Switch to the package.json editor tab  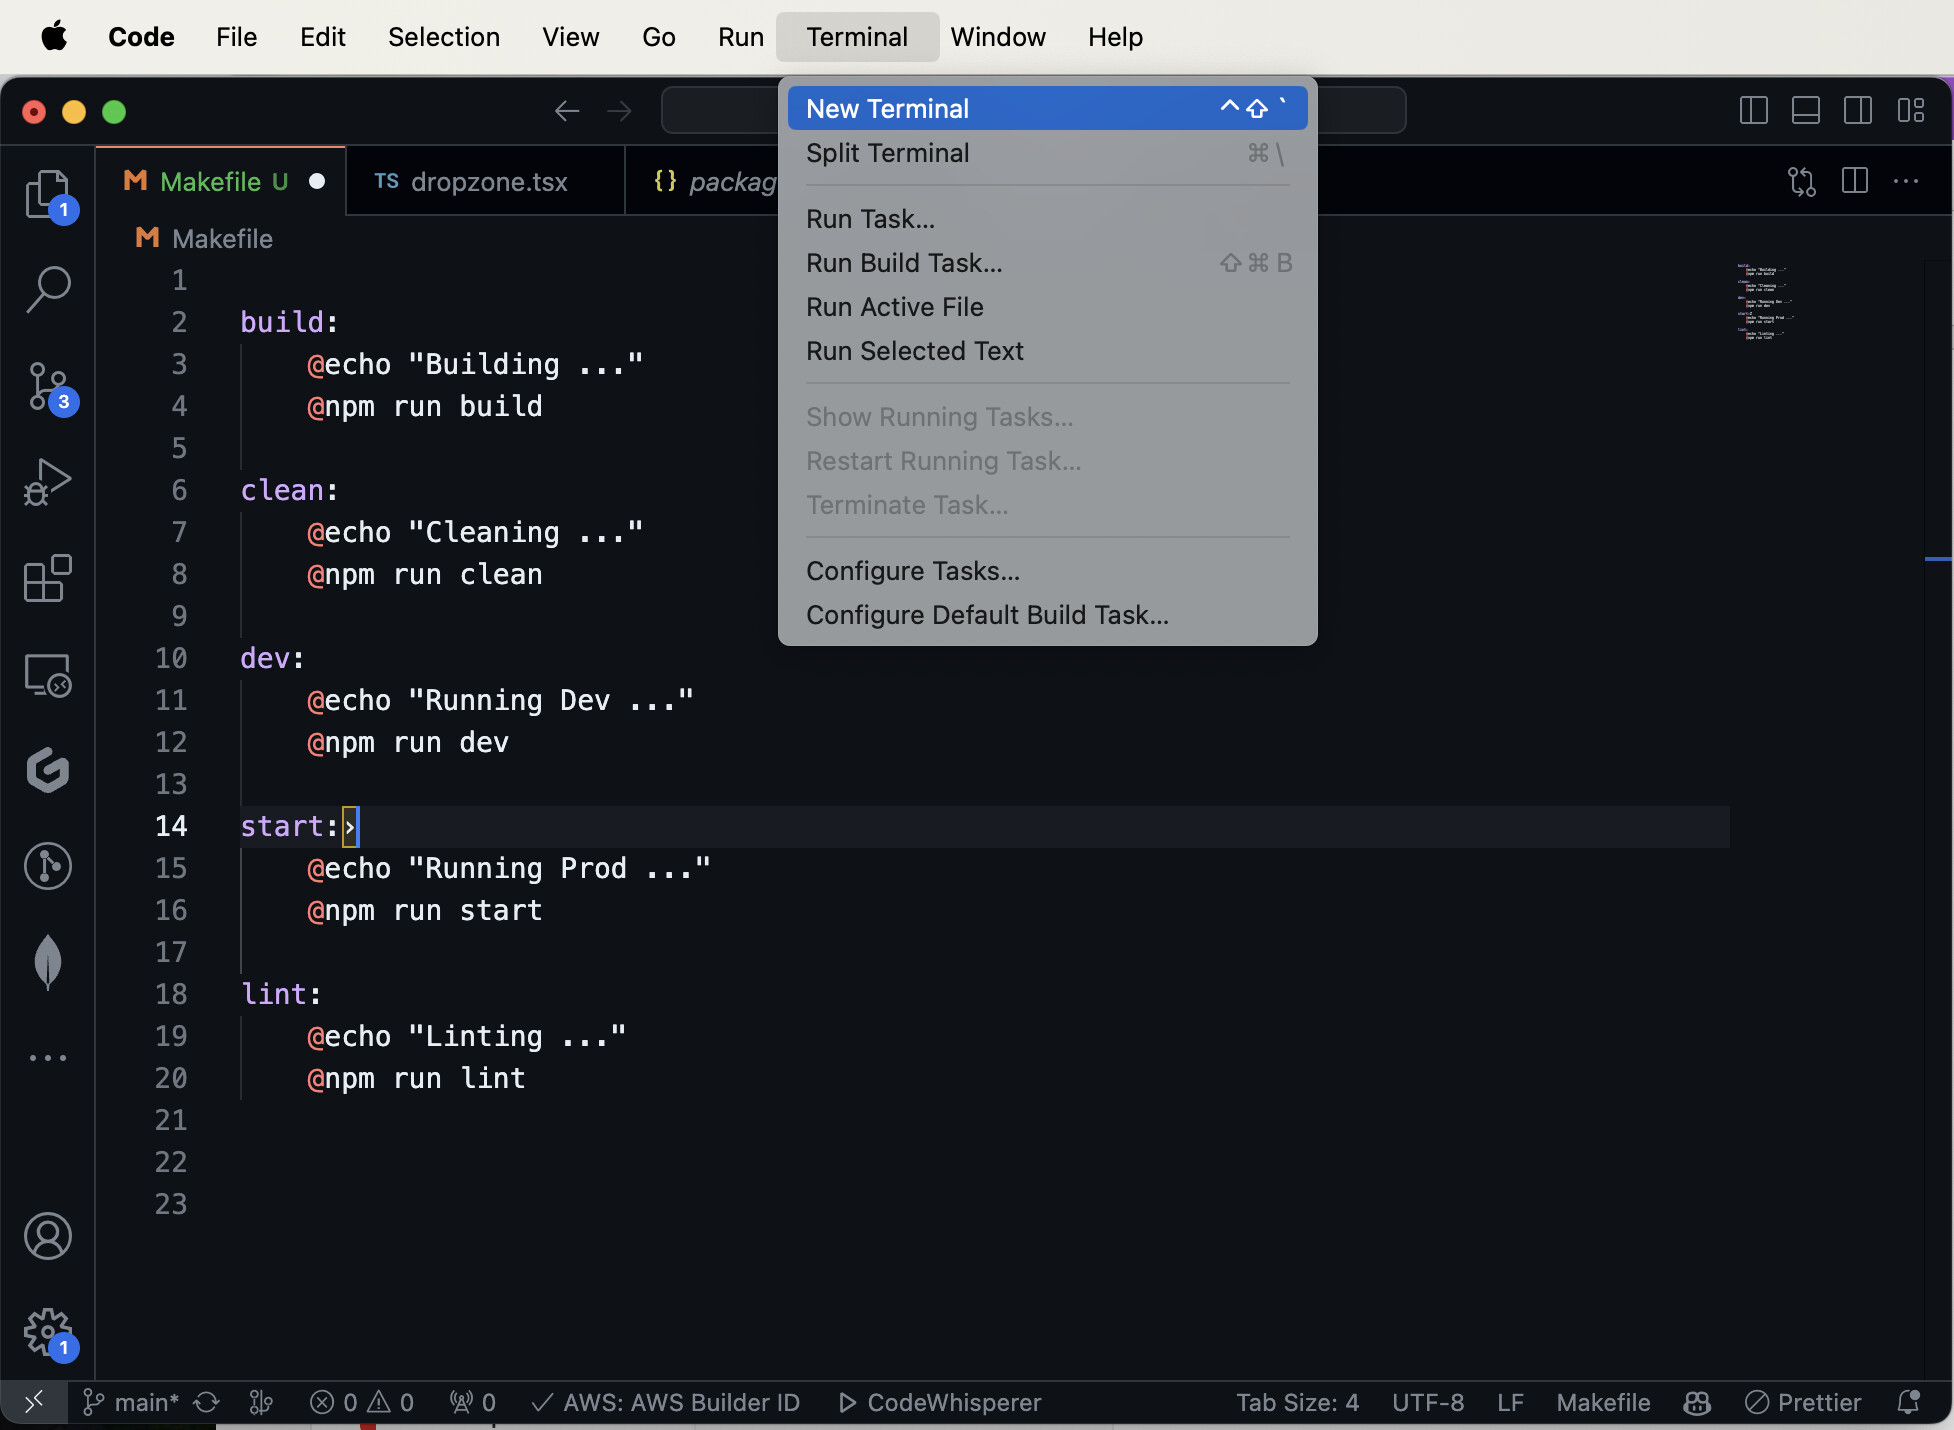click(x=702, y=181)
